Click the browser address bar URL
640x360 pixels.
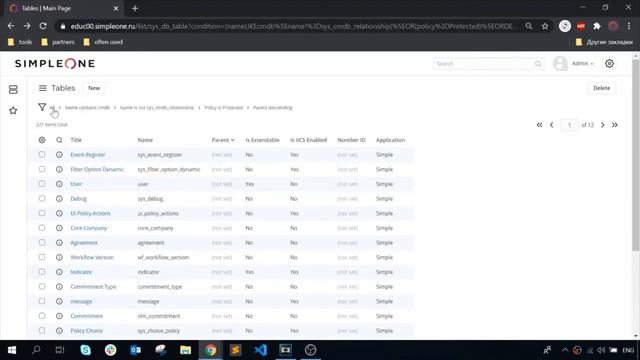293,26
